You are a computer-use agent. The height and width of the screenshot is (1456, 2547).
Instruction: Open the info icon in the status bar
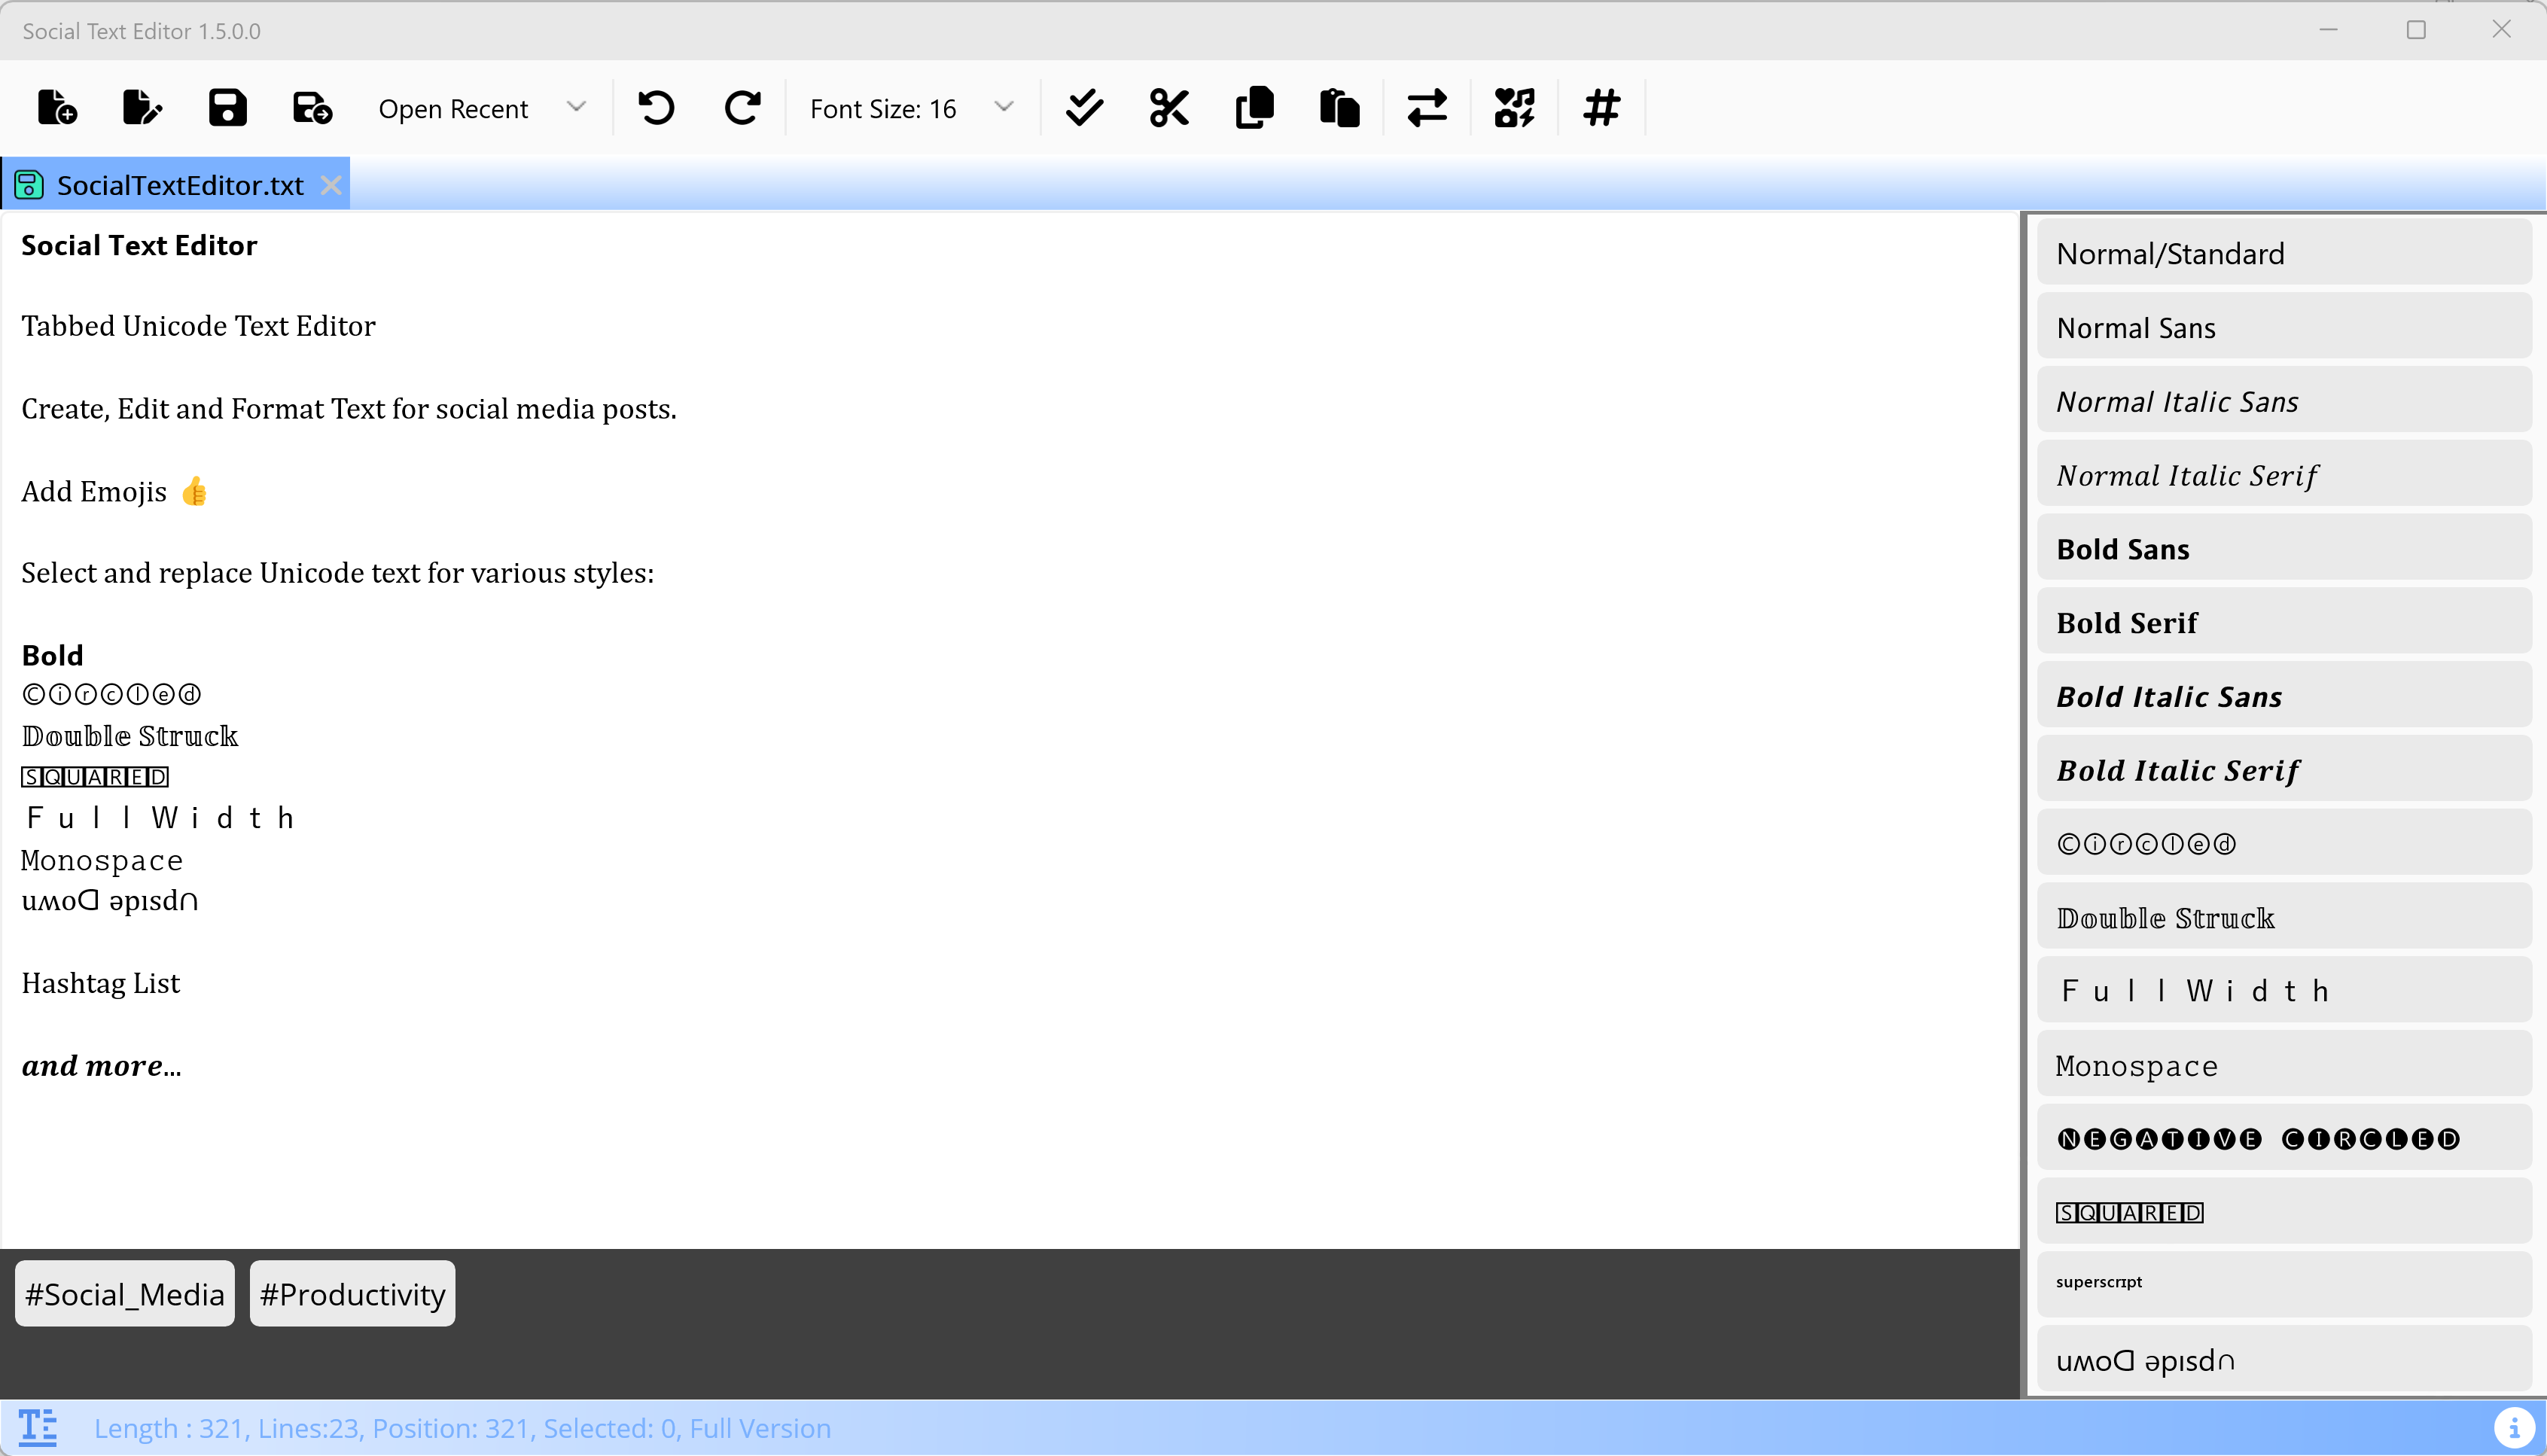pyautogui.click(x=2517, y=1427)
